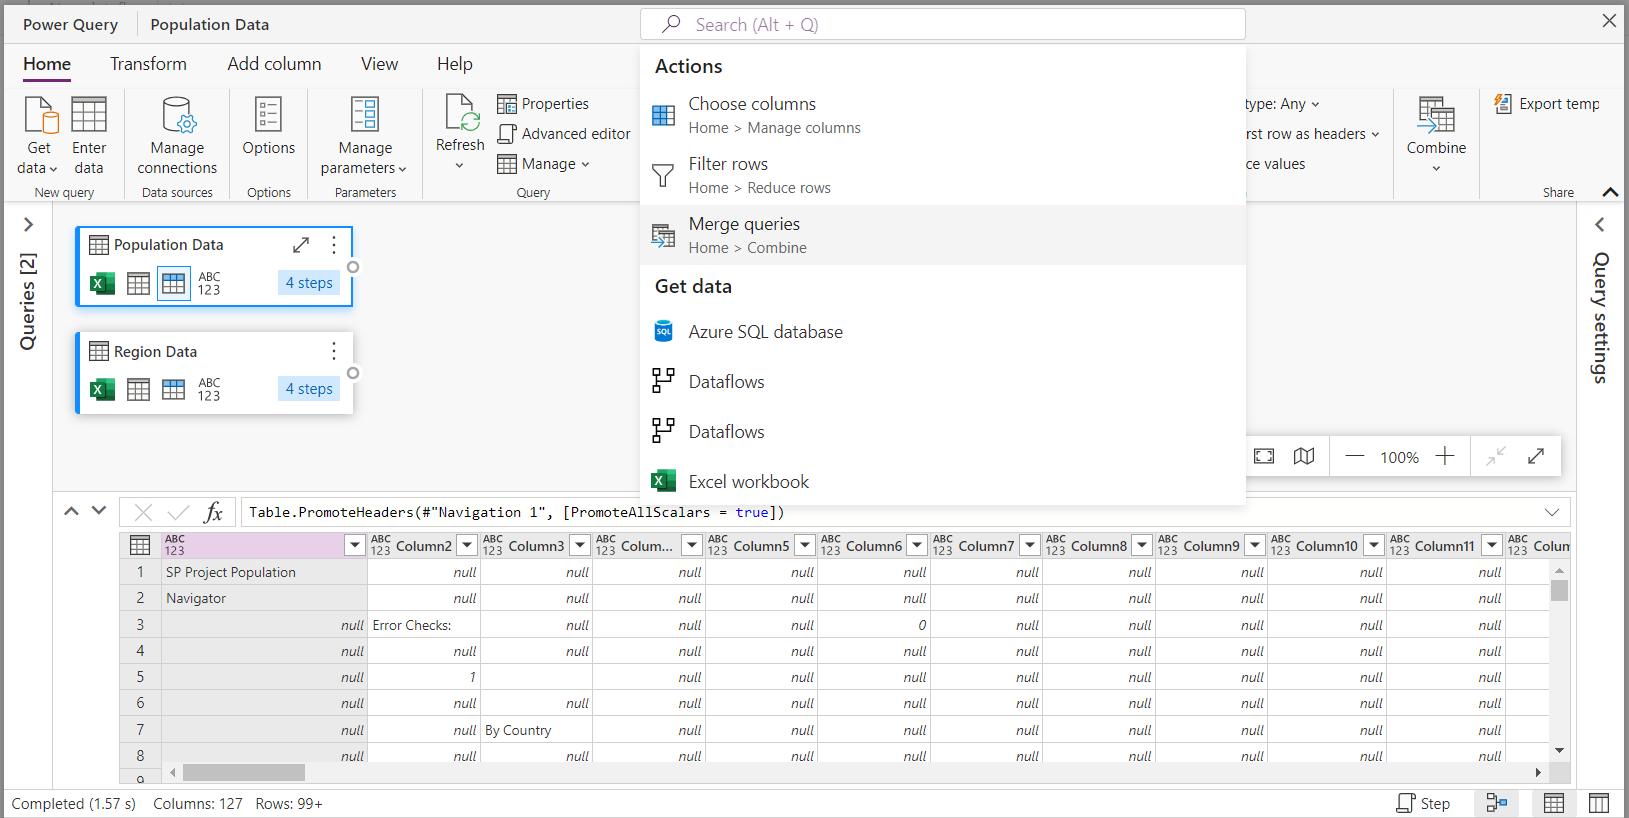Screen dimensions: 1629x818
Task: Open Manage connections
Action: (177, 135)
